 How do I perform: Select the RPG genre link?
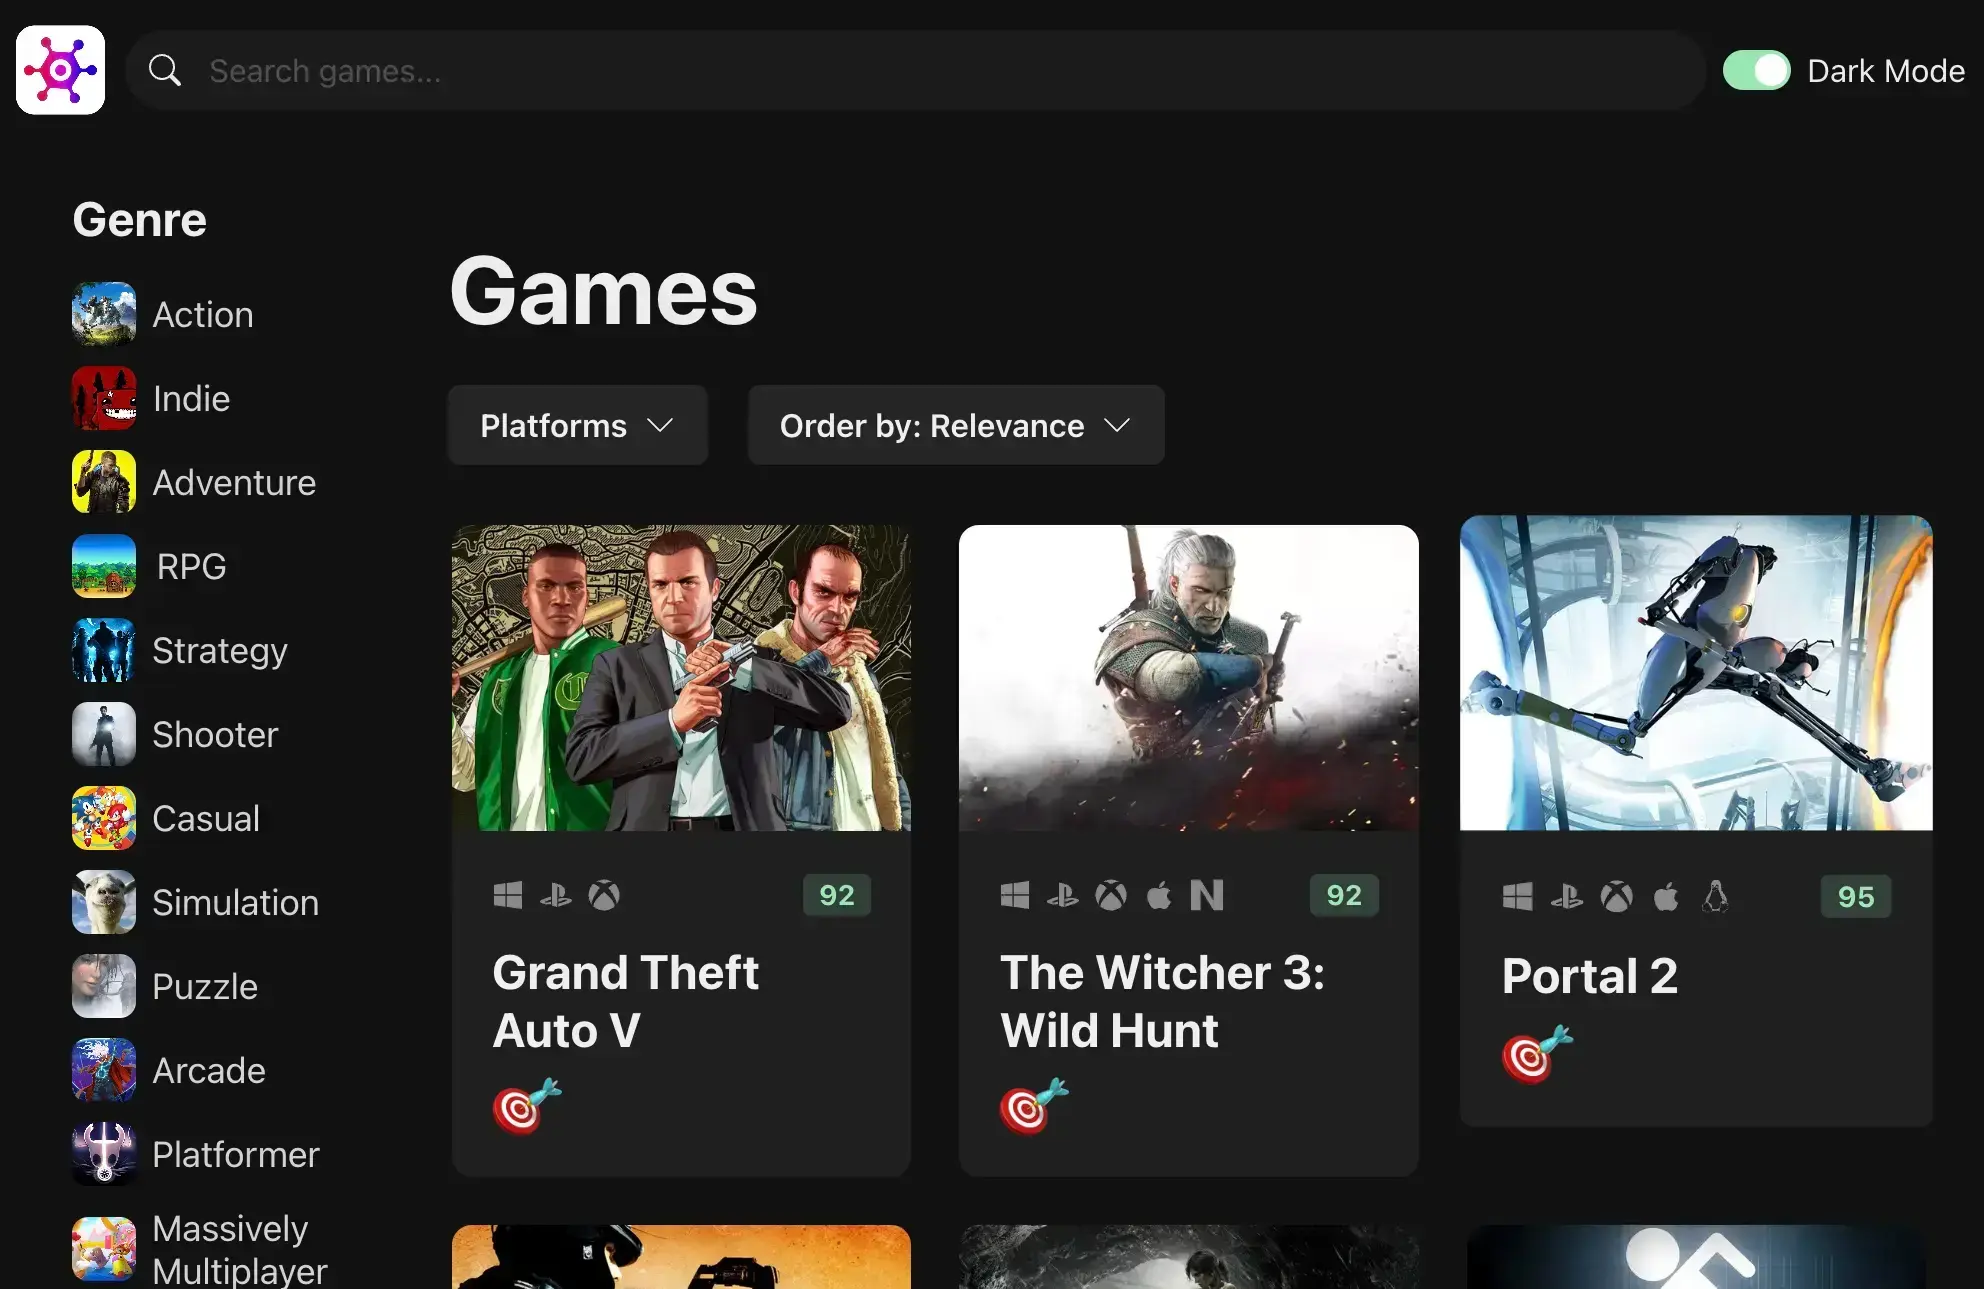(191, 567)
